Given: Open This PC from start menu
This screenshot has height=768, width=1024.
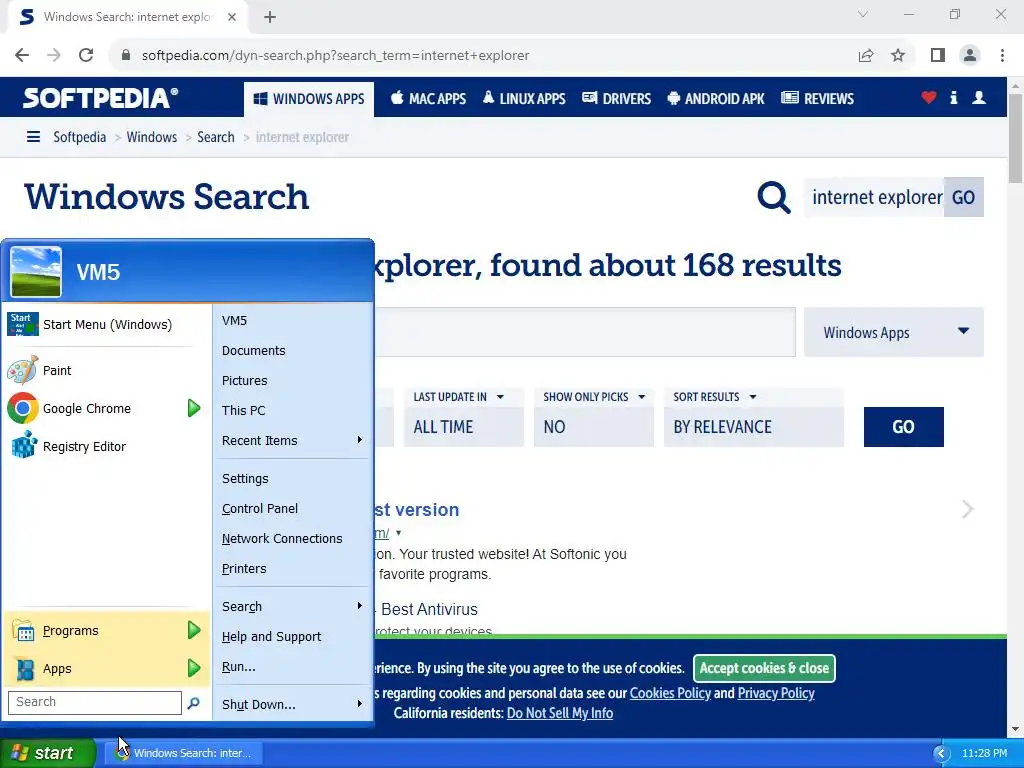Looking at the screenshot, I should 293,410.
